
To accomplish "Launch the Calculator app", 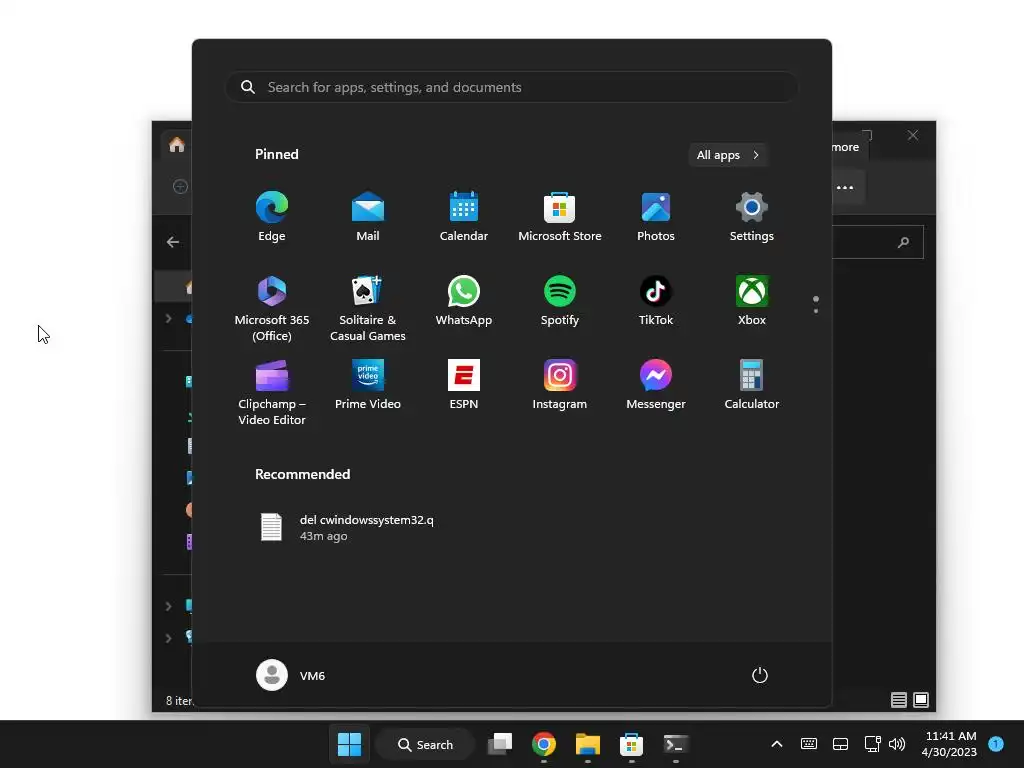I will (x=752, y=385).
